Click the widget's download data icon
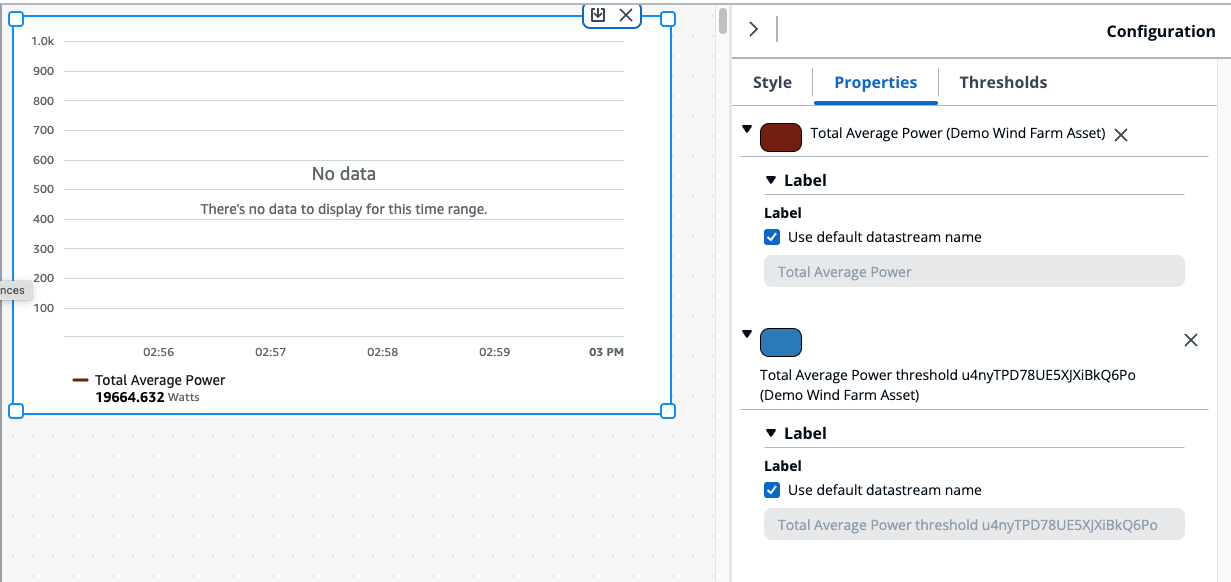 coord(598,15)
